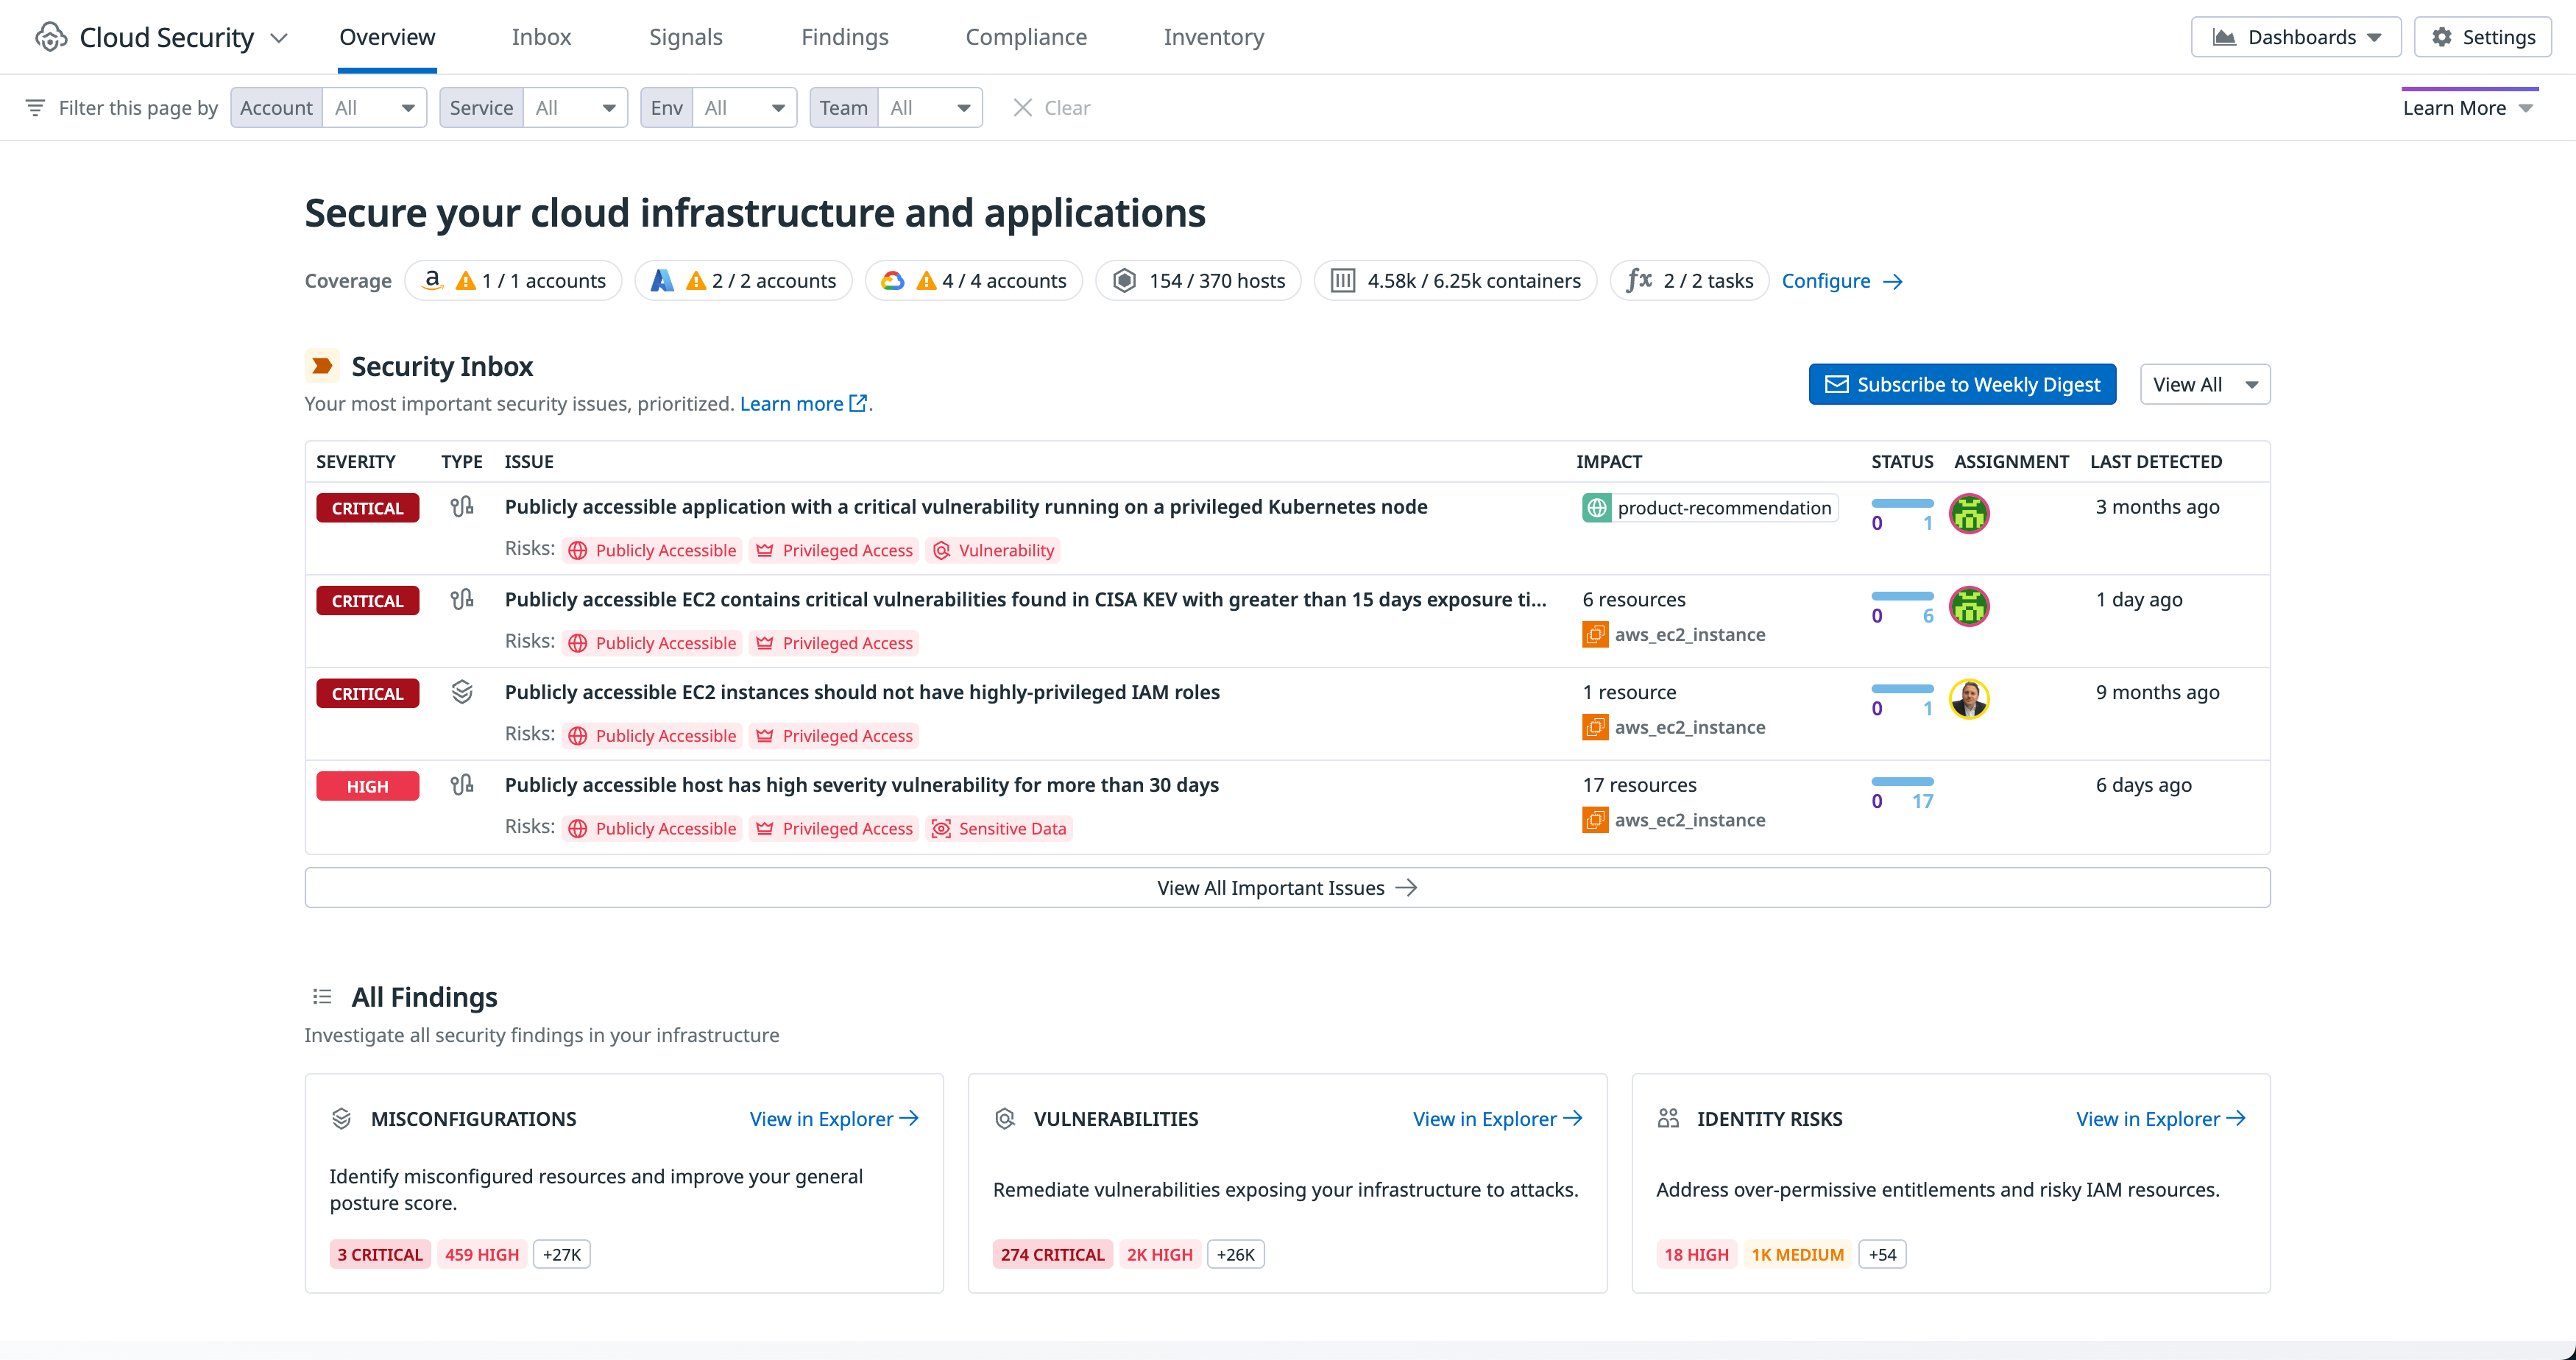Click the AWS coverage accounts icon
Screen dimensions: 2576x1360
click(432, 281)
